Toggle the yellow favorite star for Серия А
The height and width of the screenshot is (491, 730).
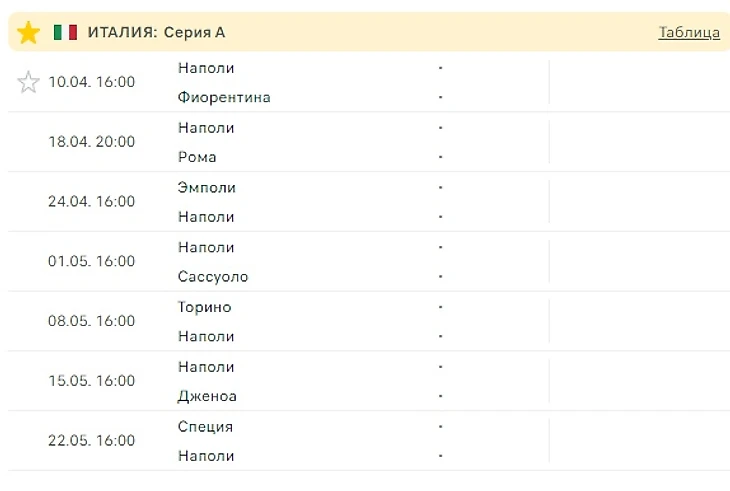[28, 33]
